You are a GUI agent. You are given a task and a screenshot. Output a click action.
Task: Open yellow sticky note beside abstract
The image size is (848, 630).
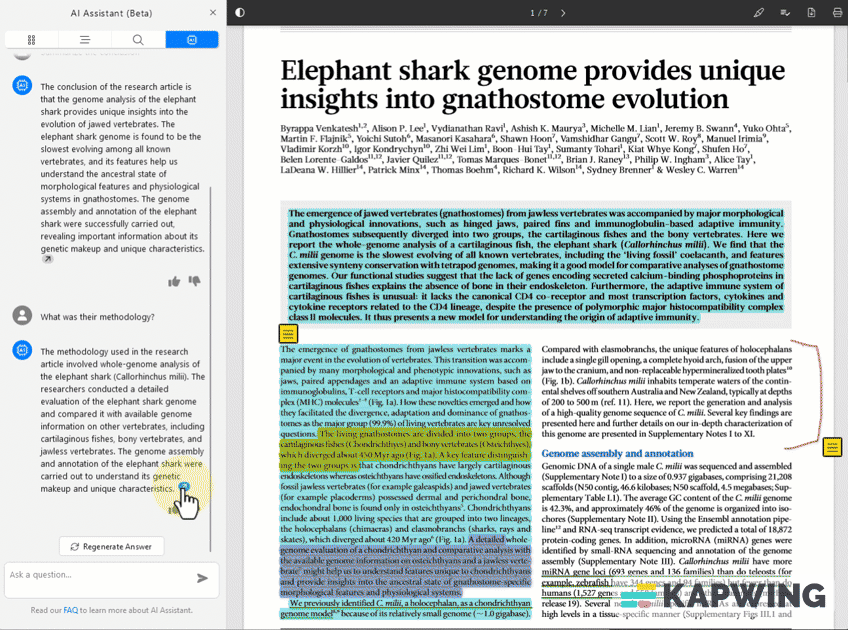(x=287, y=334)
